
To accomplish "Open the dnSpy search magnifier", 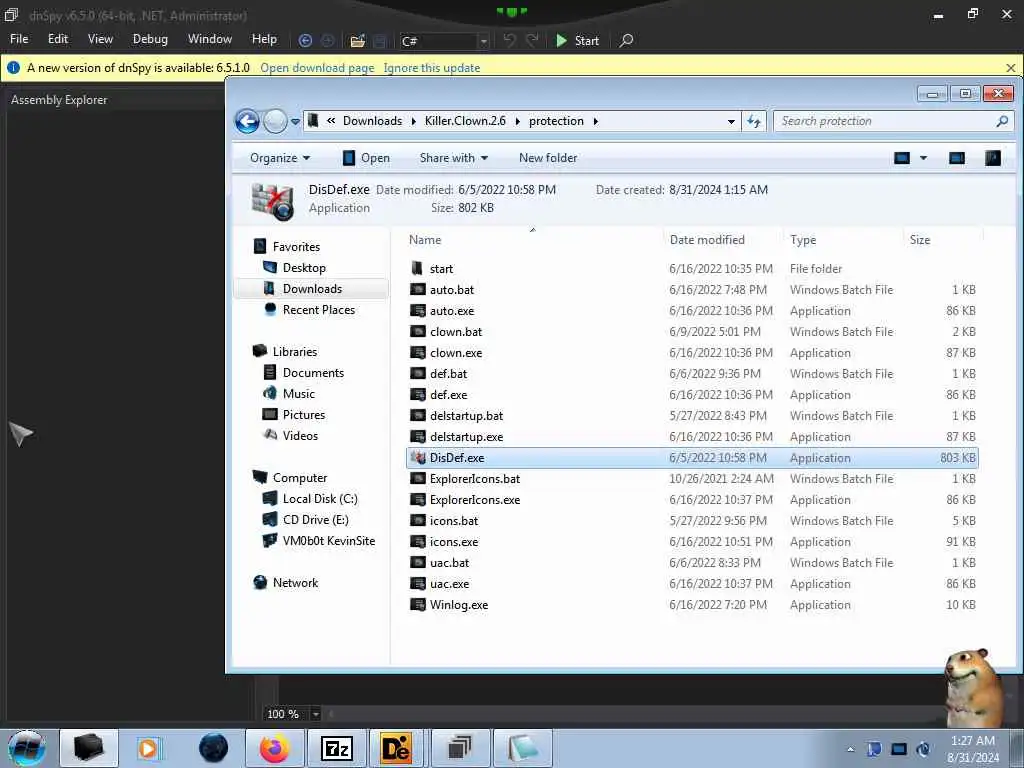I will 626,40.
